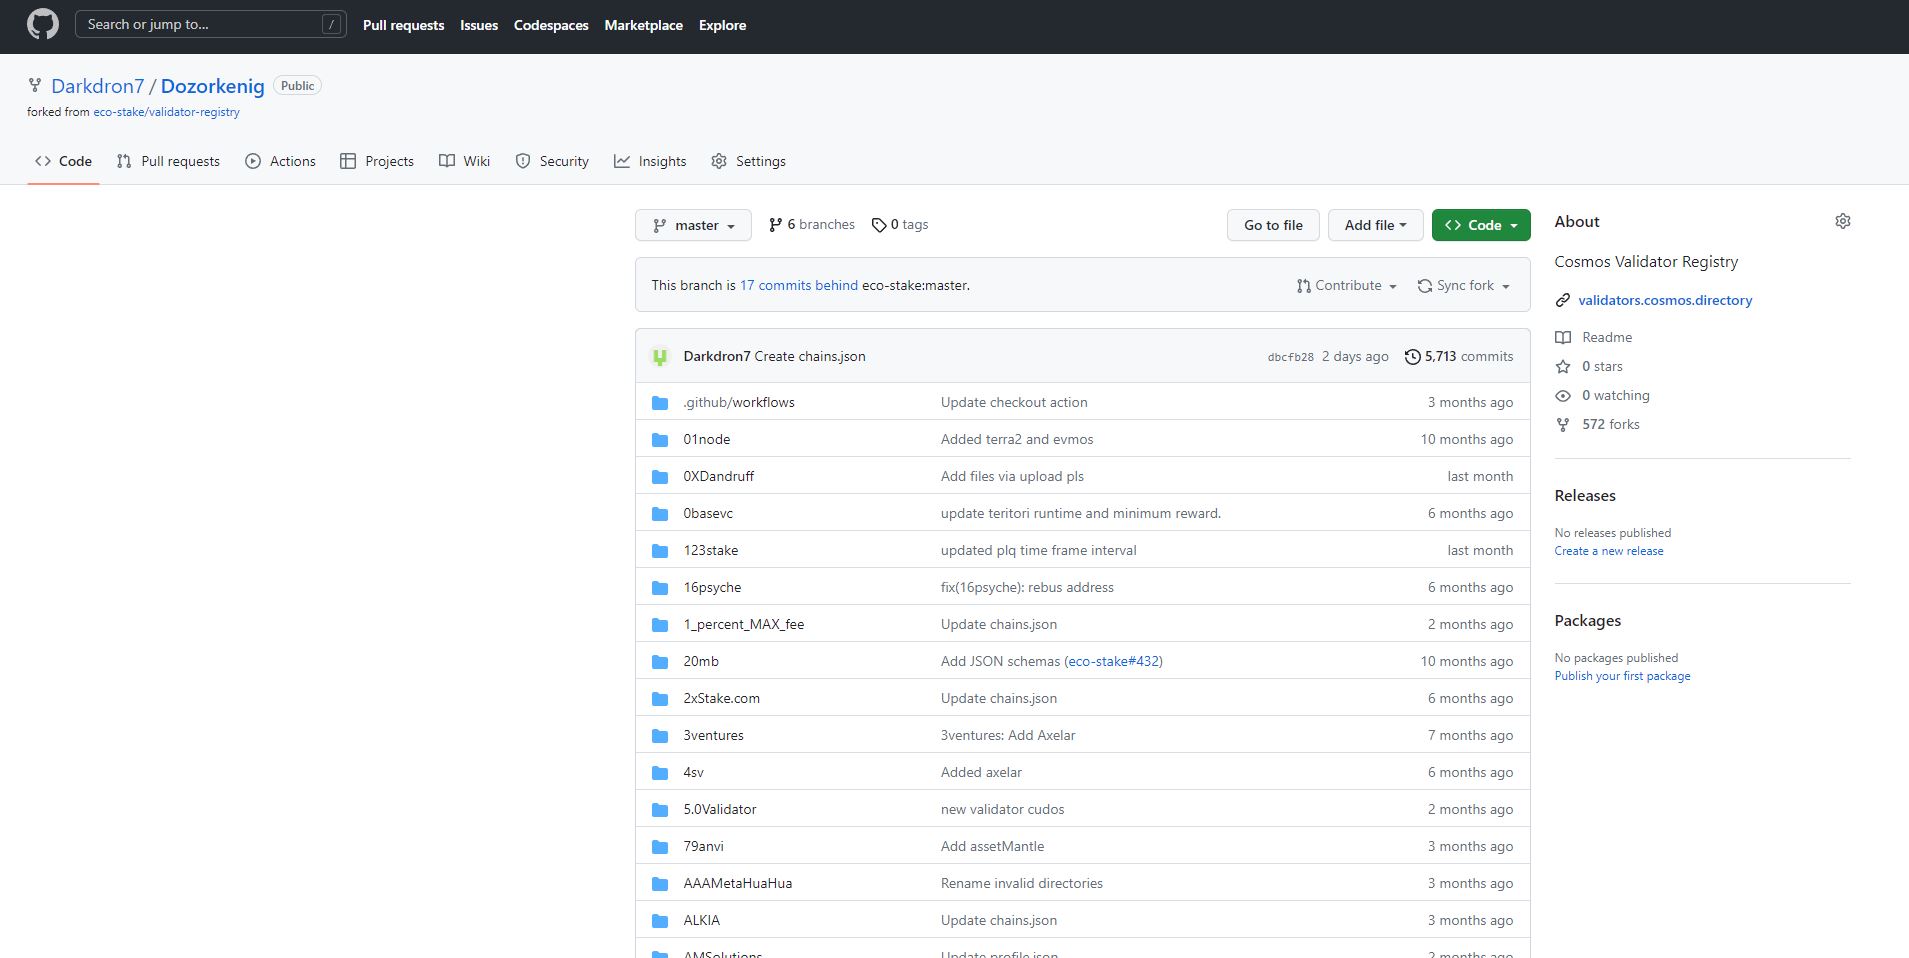
Task: Open the green Code dropdown
Action: (x=1480, y=225)
